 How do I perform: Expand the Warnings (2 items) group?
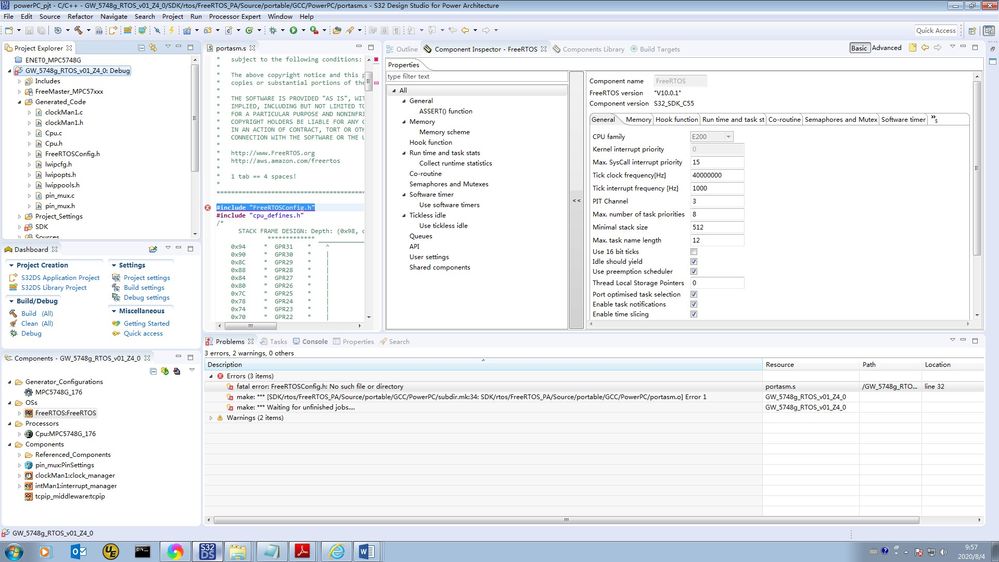(210, 417)
